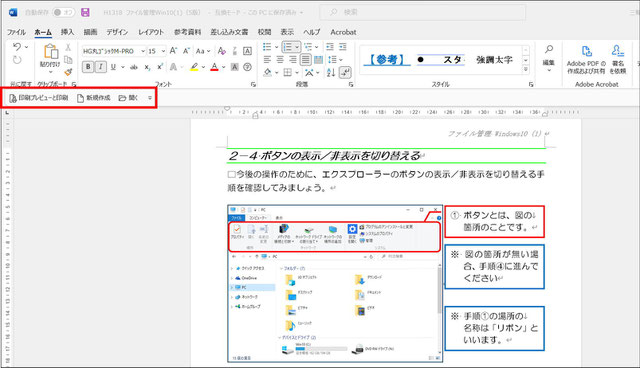
Task: Click the Sort A-Z icon
Action: tap(331, 73)
